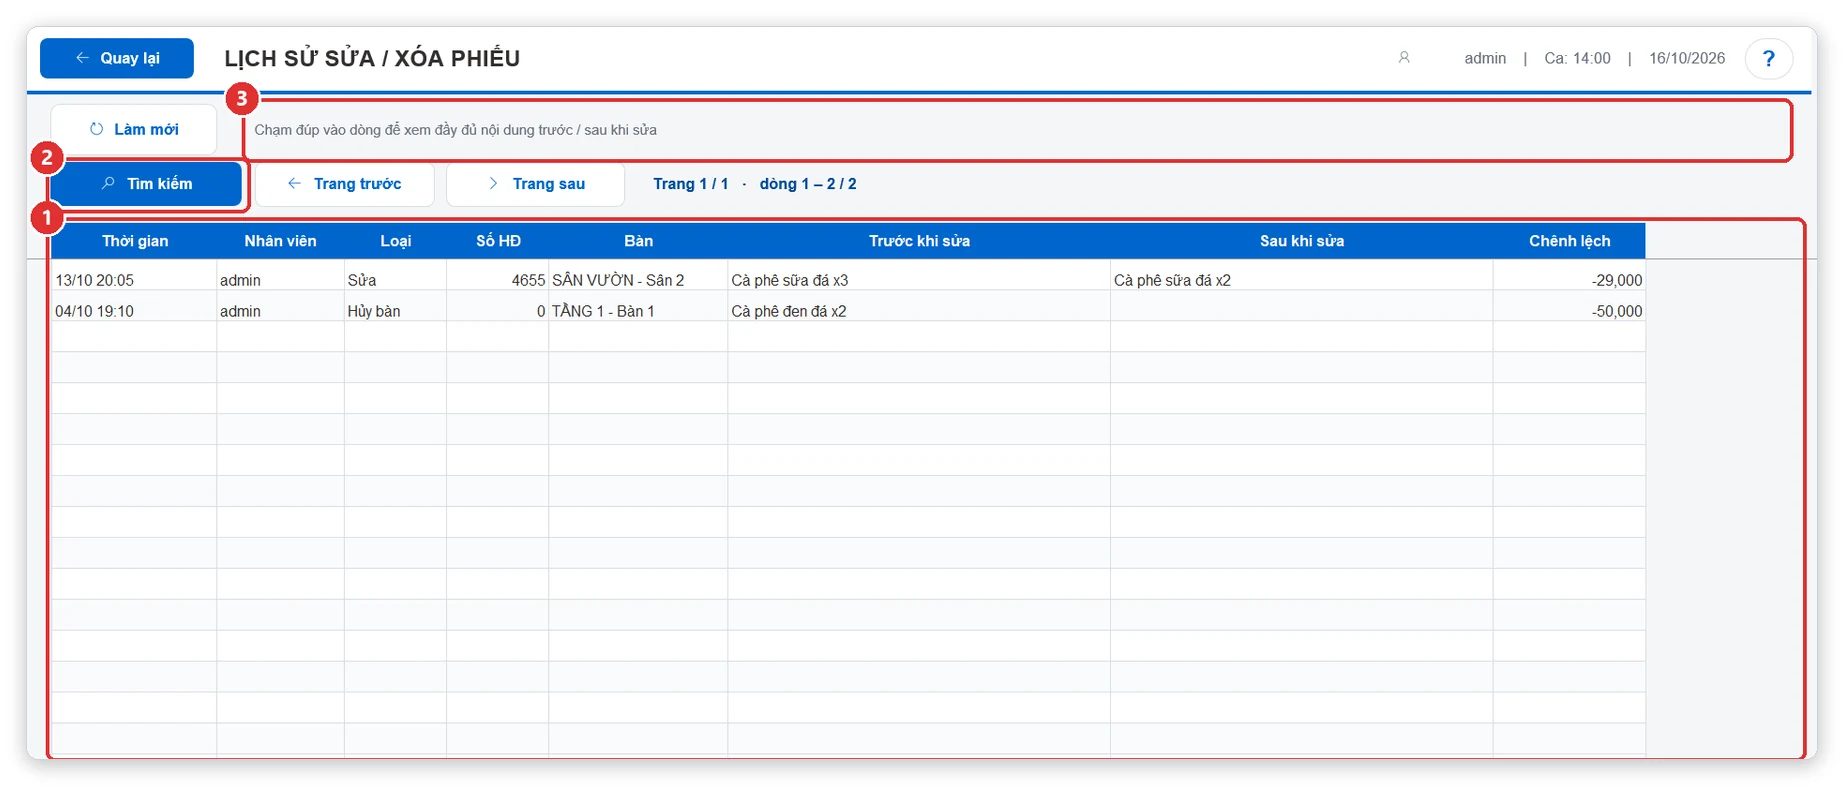
Task: Click the Chênh lệch column header
Action: pyautogui.click(x=1569, y=241)
